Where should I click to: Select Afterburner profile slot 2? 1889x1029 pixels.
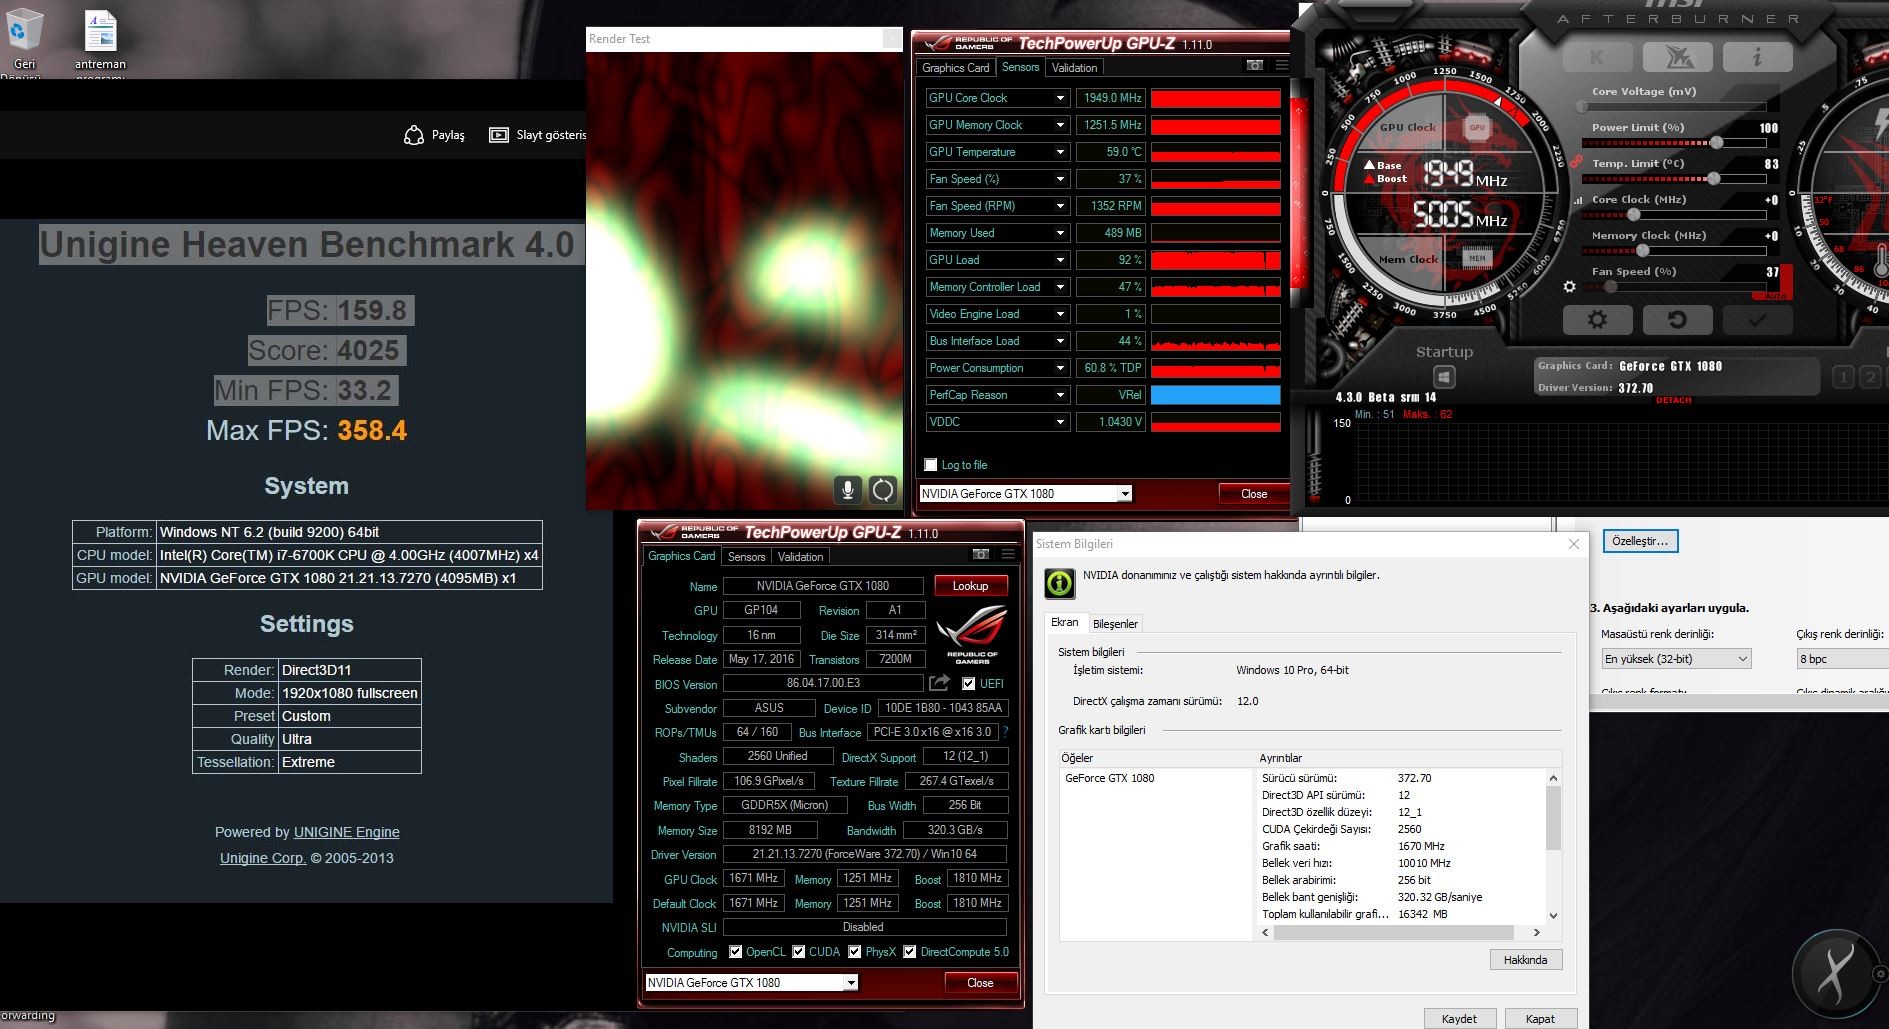tap(1869, 377)
